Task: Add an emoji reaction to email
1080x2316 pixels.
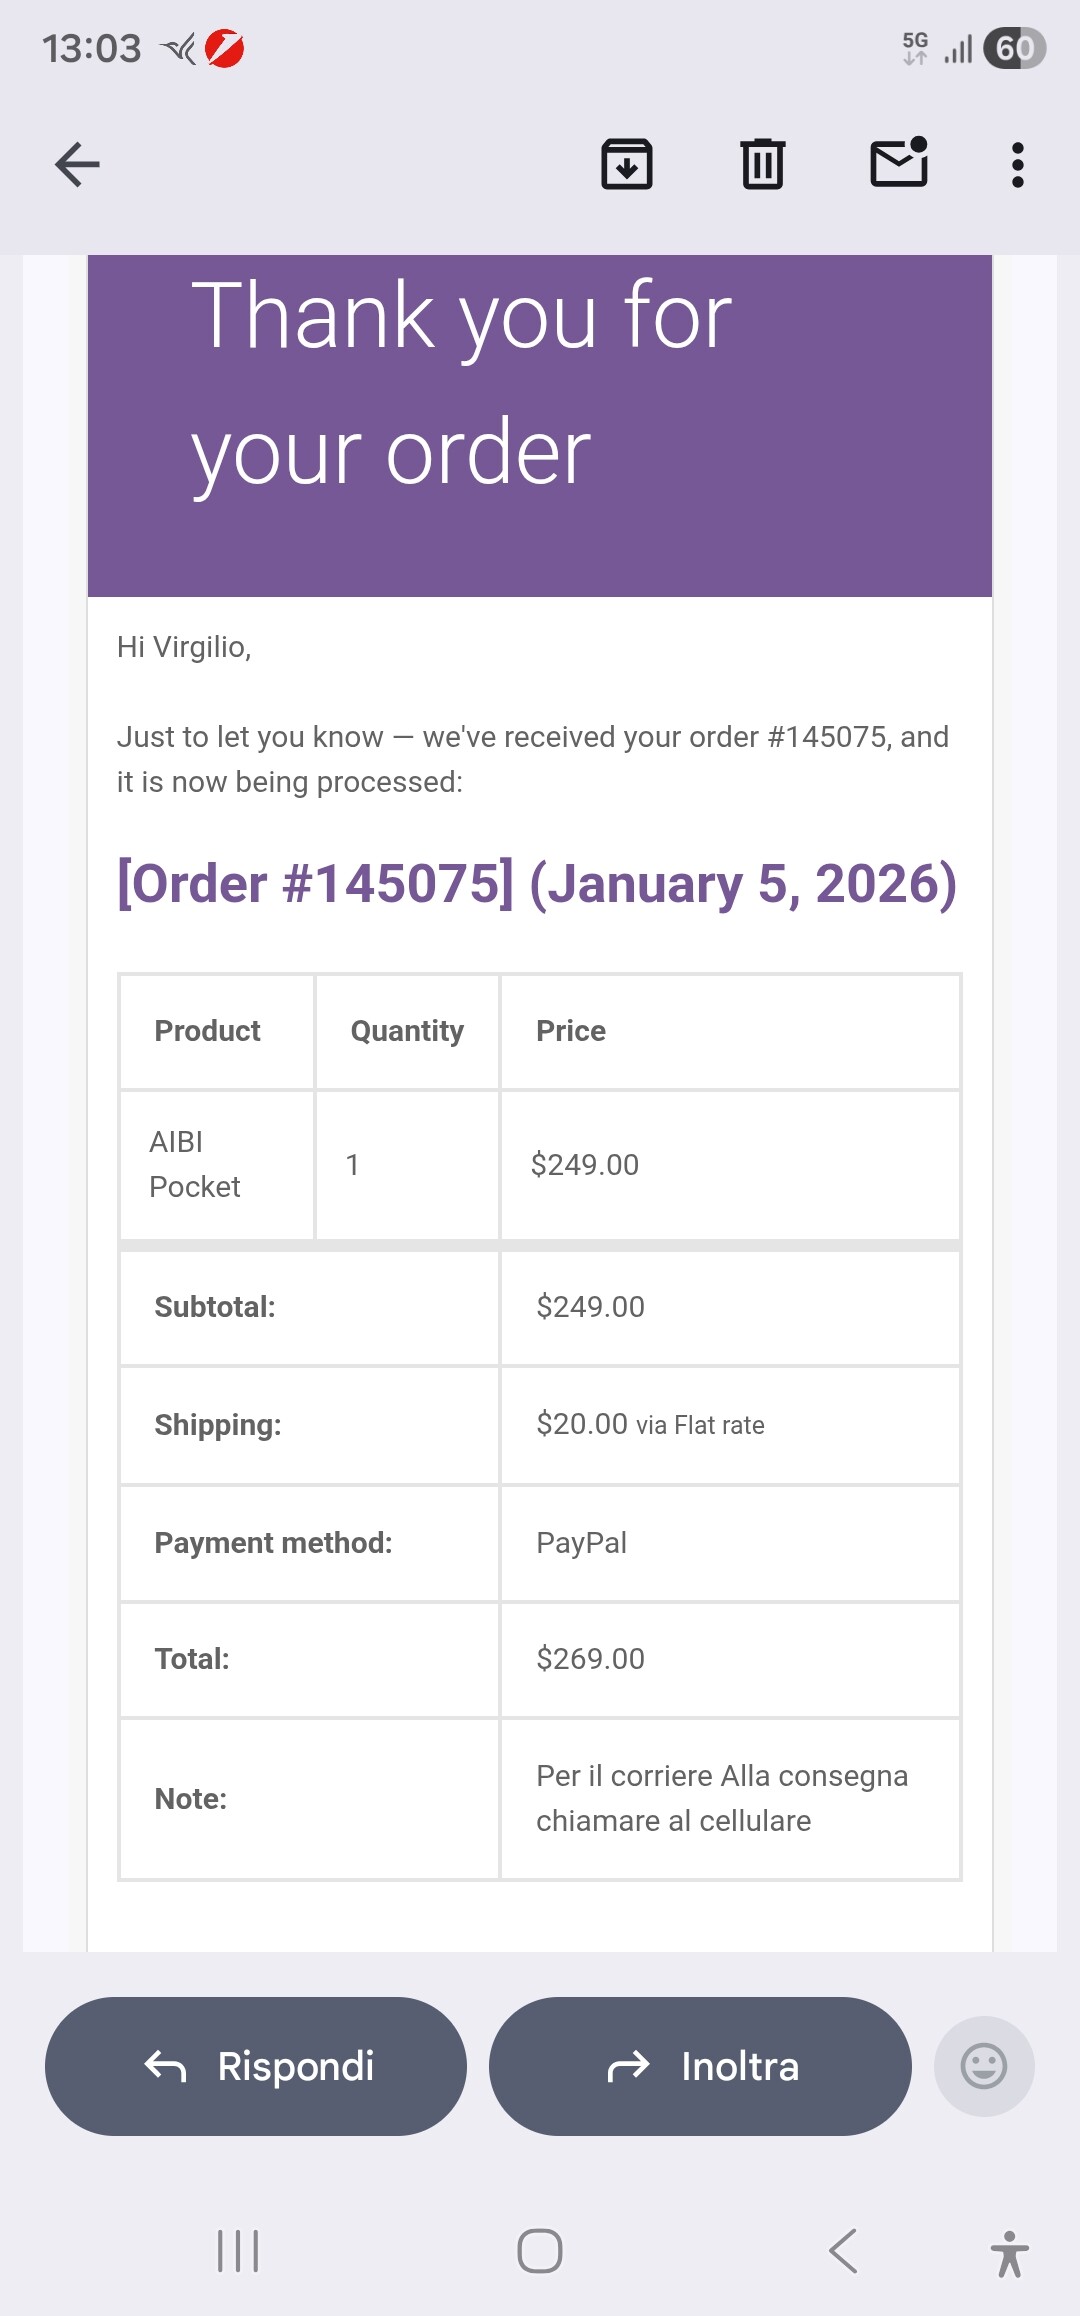Action: click(983, 2066)
